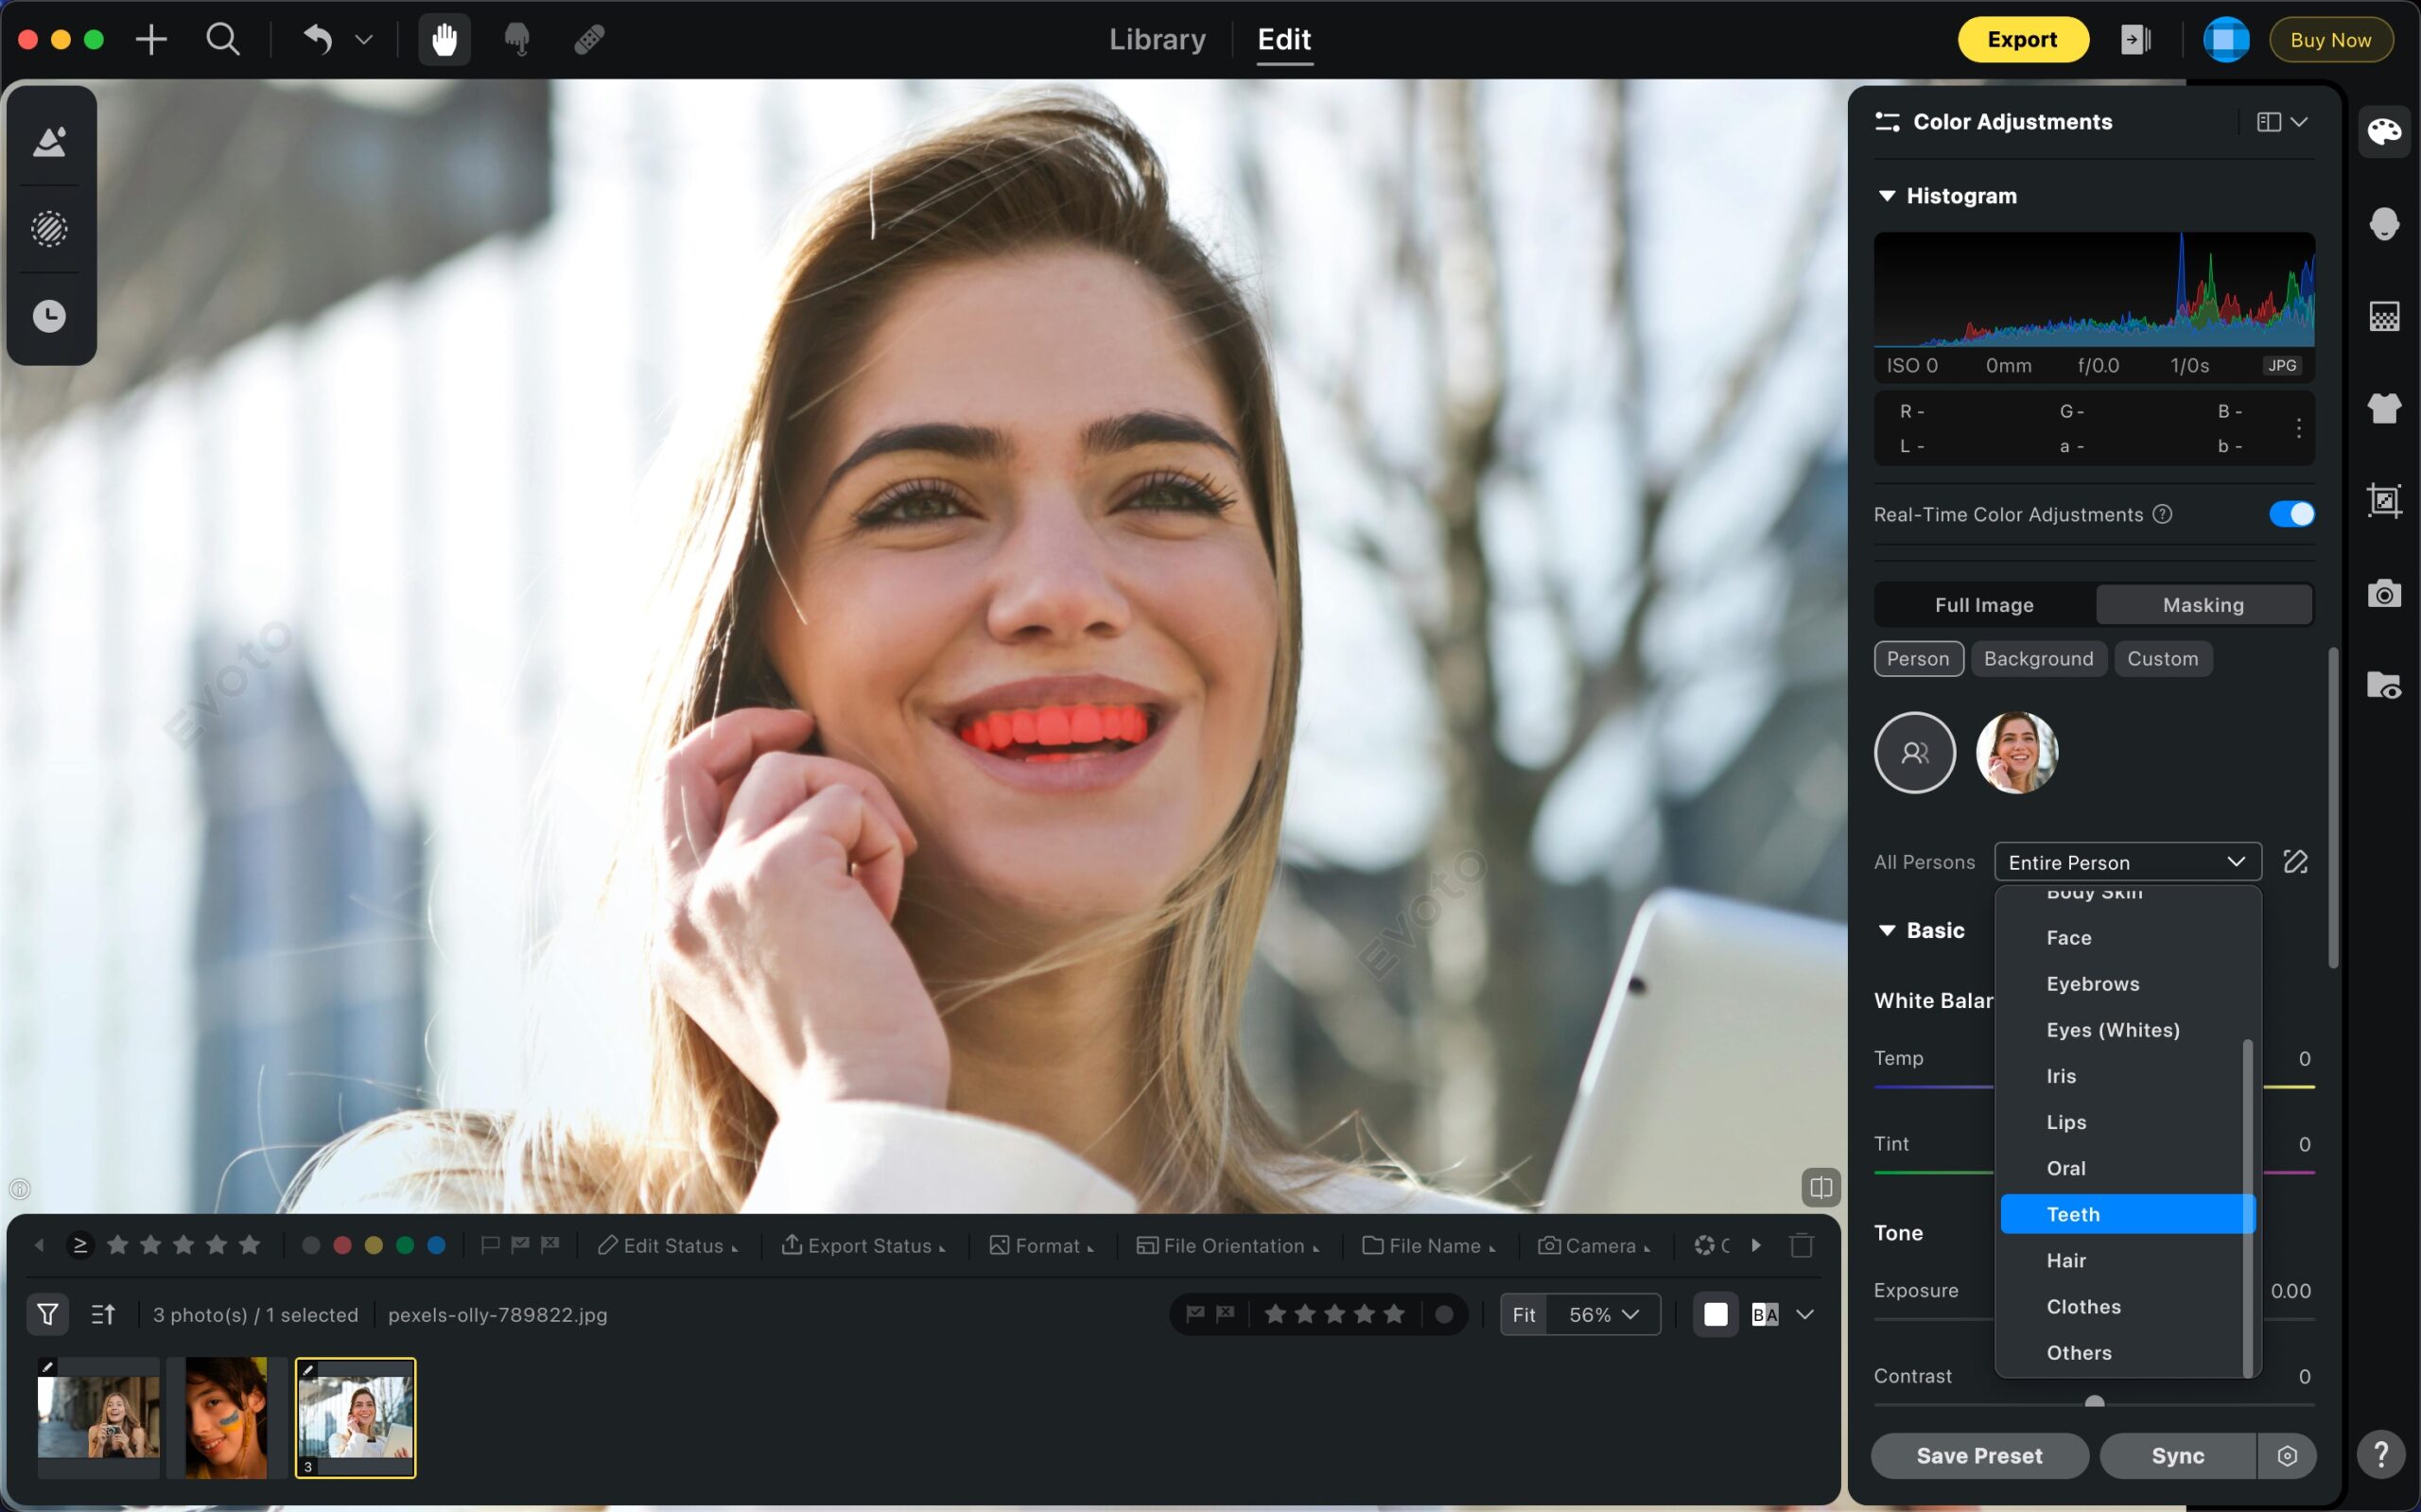Collapse the Histogram section
This screenshot has width=2421, height=1512.
(1887, 196)
